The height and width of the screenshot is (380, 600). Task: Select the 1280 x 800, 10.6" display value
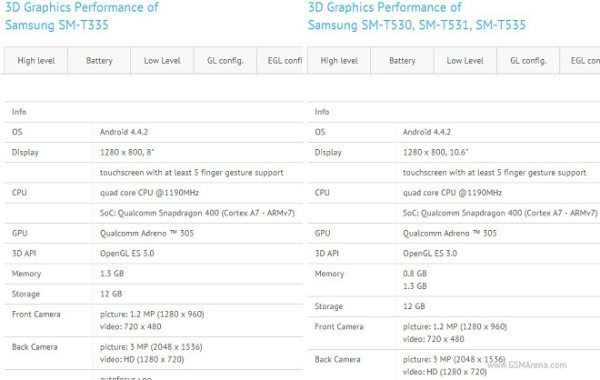pyautogui.click(x=435, y=152)
